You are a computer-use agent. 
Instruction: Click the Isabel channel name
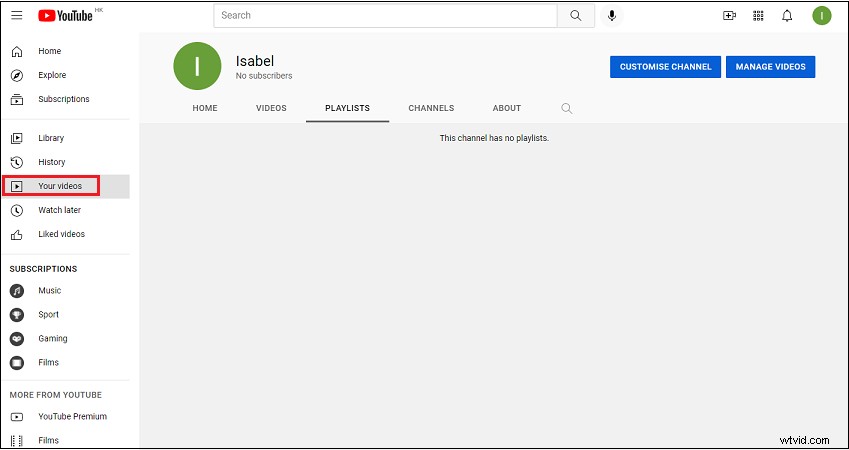pyautogui.click(x=255, y=61)
